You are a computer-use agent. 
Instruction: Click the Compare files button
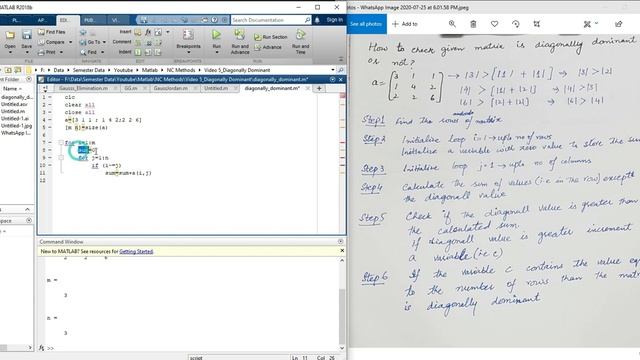[52, 42]
